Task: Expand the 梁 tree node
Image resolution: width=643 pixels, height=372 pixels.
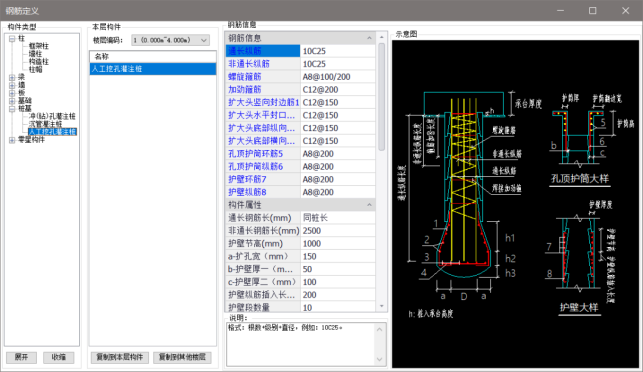Action: [x=12, y=78]
